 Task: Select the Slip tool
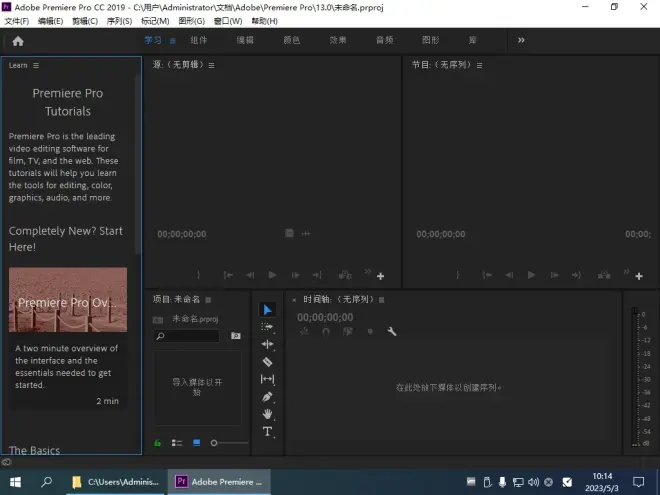click(267, 379)
